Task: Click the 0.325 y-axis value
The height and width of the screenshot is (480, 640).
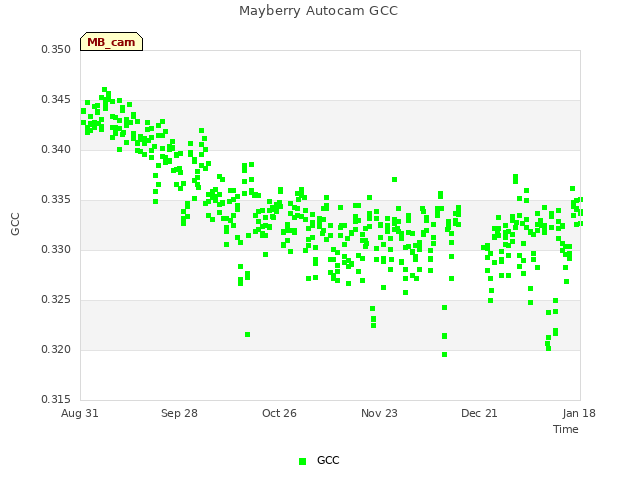Action: 56,300
